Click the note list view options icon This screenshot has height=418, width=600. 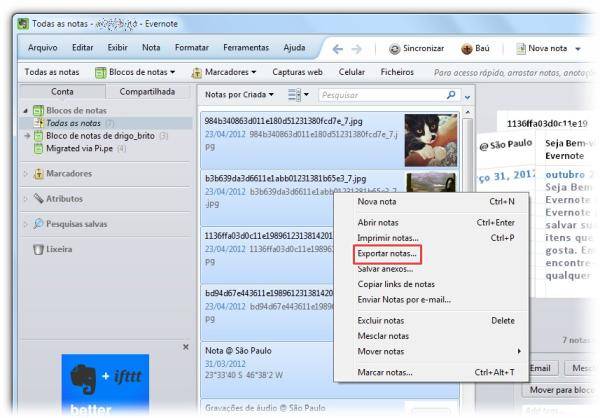click(x=294, y=95)
